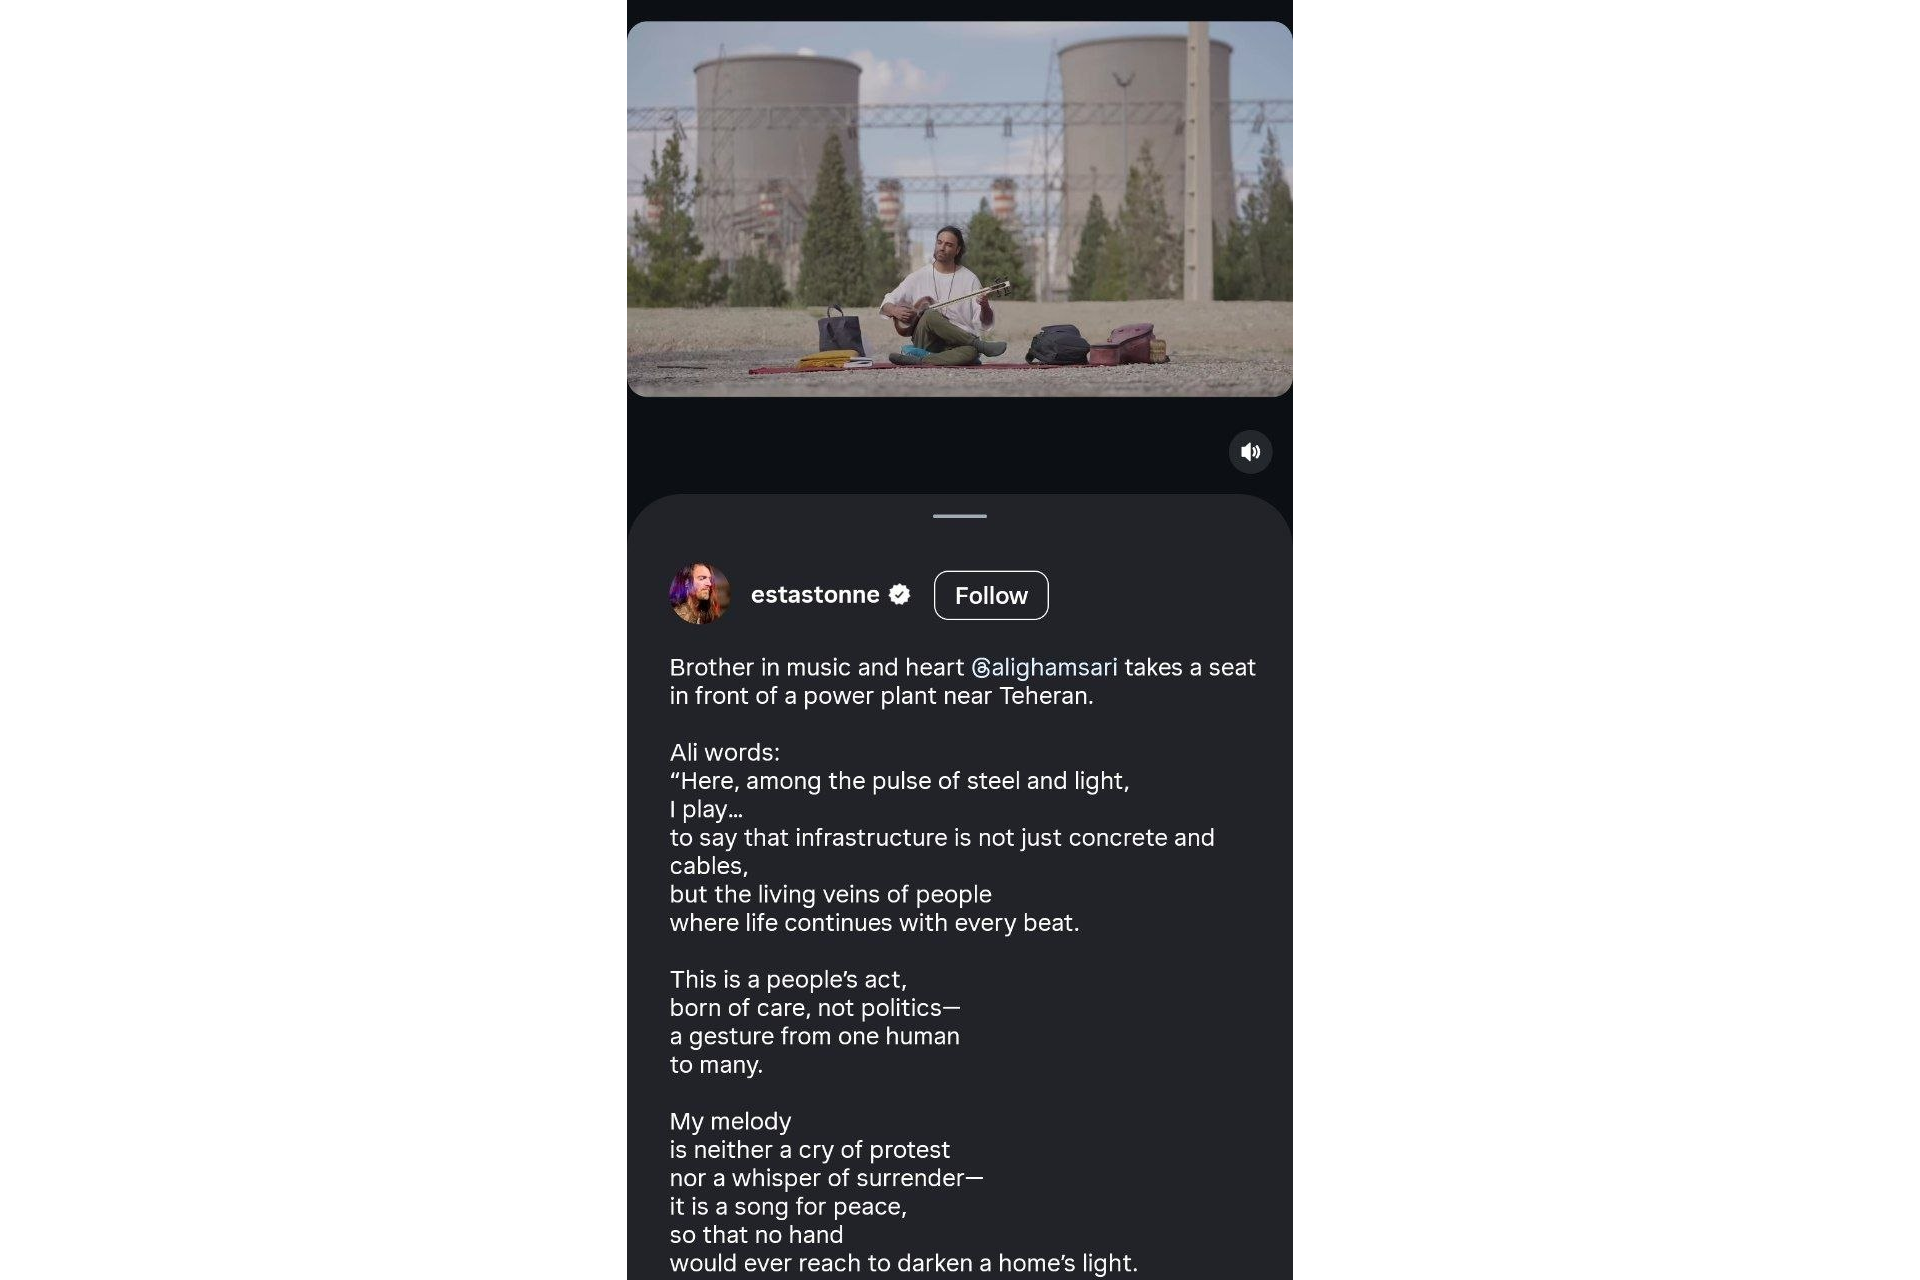Click the line "This is a people's act,"
Screen dimensions: 1920x1280
(788, 979)
